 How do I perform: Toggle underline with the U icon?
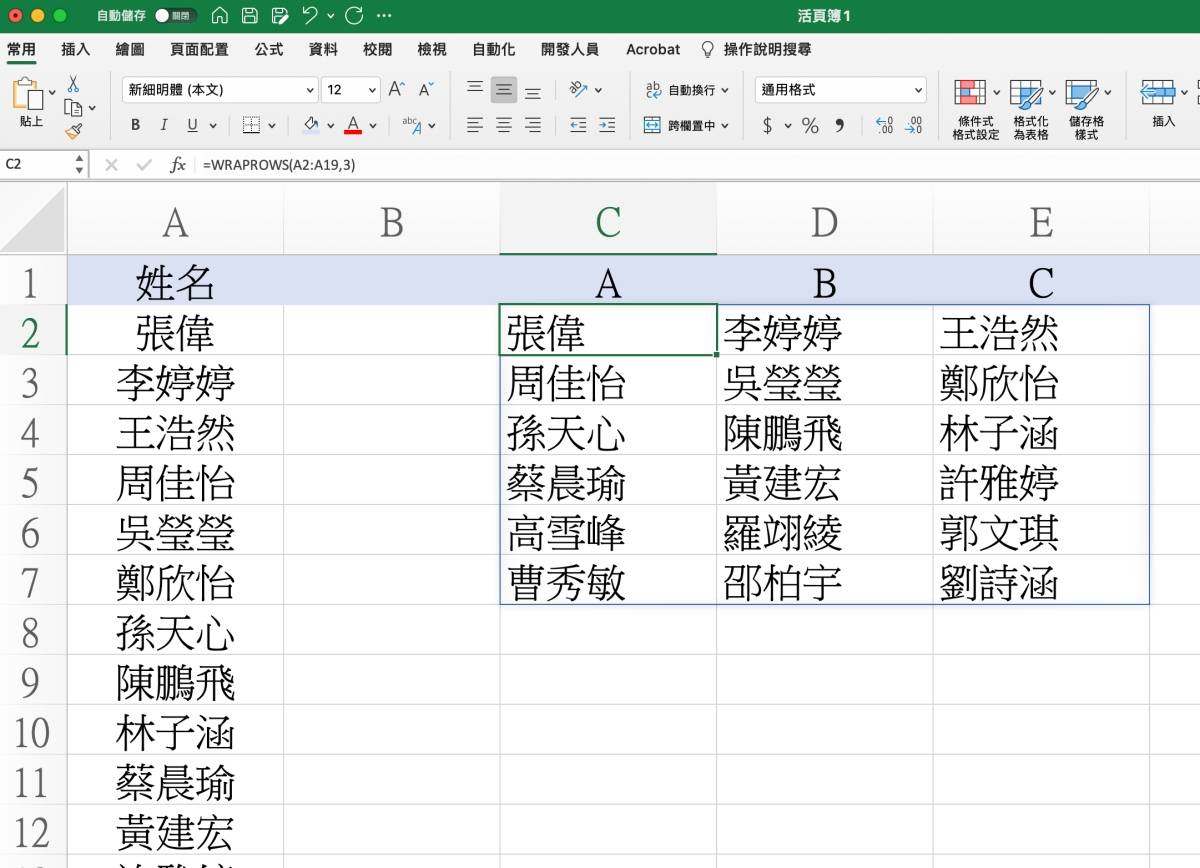click(190, 125)
